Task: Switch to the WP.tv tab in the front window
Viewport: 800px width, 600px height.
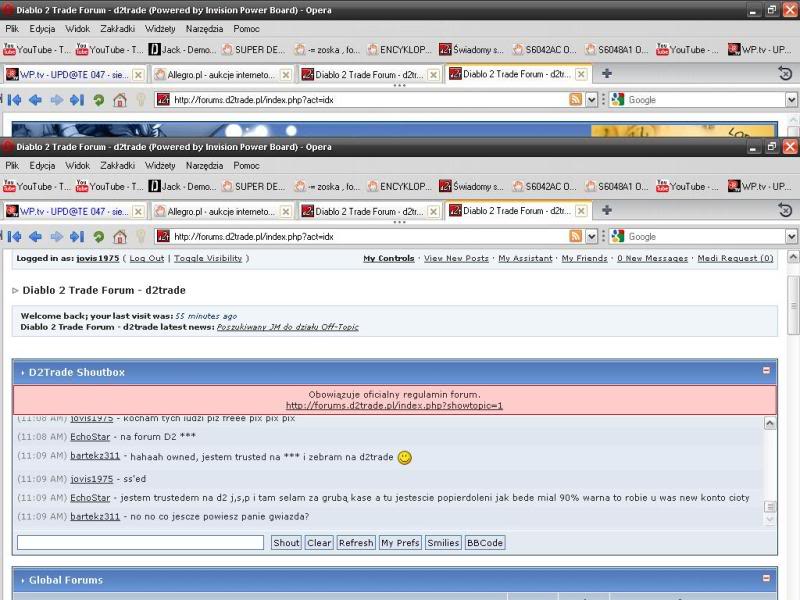Action: click(72, 212)
